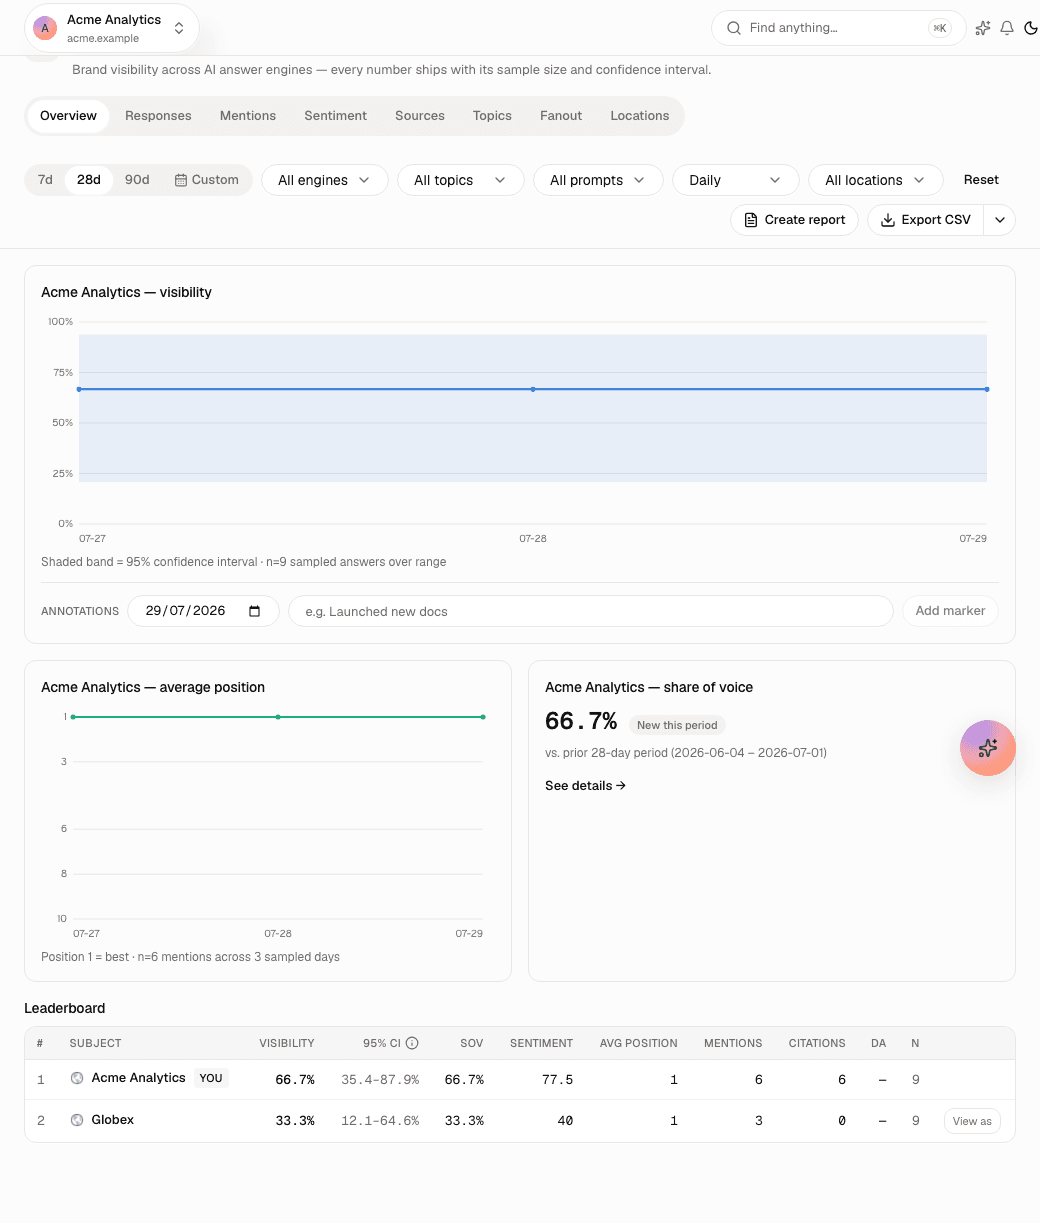Open the export options chevron

tap(1000, 220)
